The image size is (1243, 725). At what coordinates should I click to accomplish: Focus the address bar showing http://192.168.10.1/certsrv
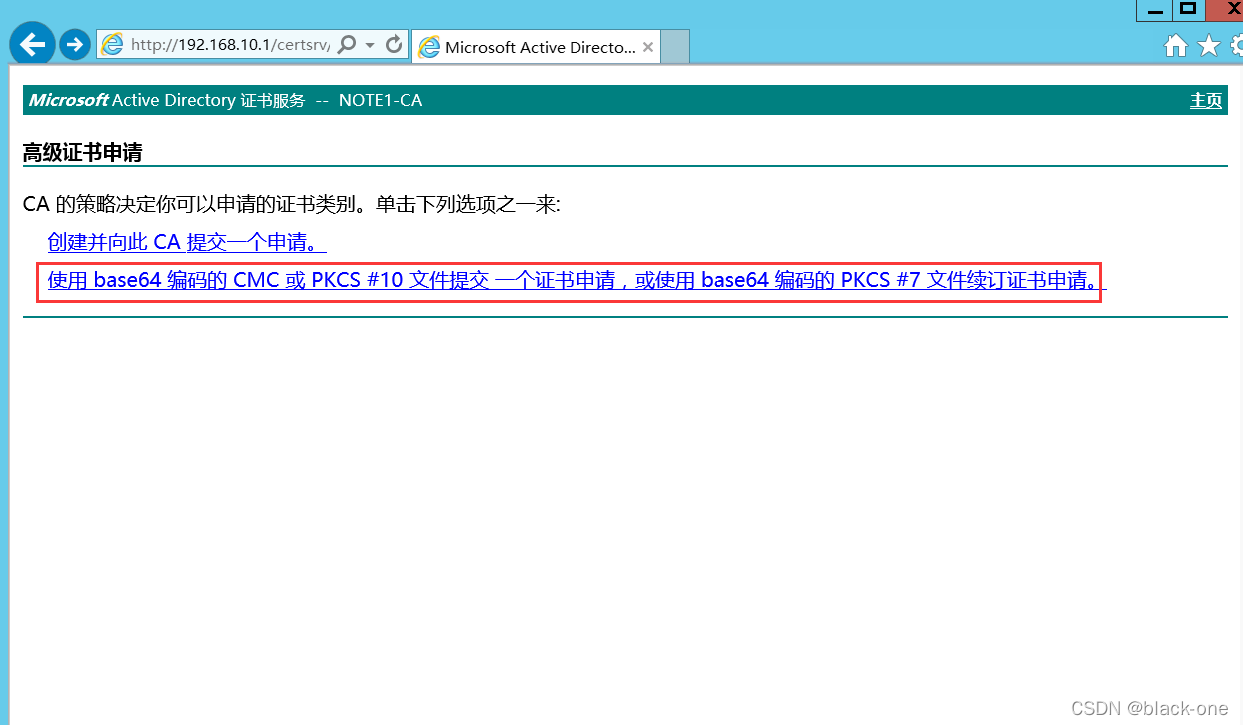coord(229,45)
